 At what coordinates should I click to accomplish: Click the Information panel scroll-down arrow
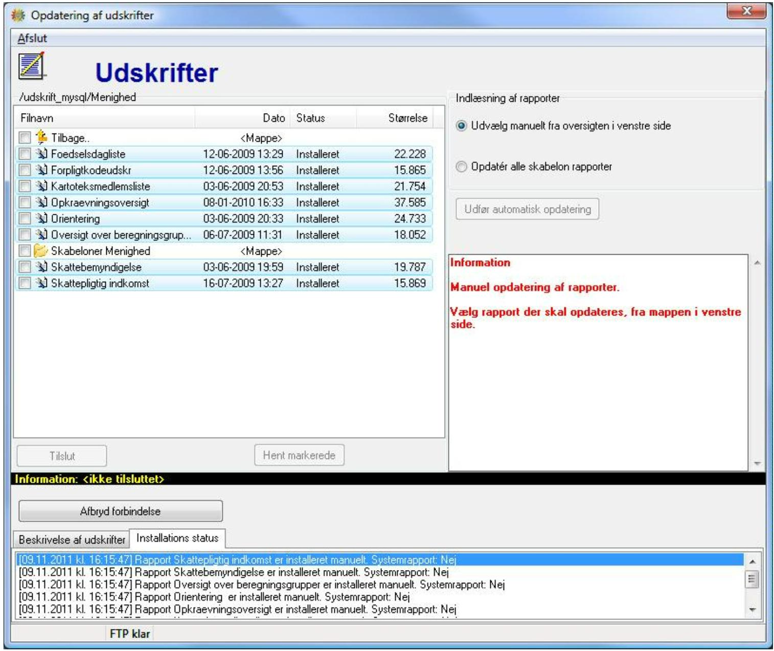(757, 463)
